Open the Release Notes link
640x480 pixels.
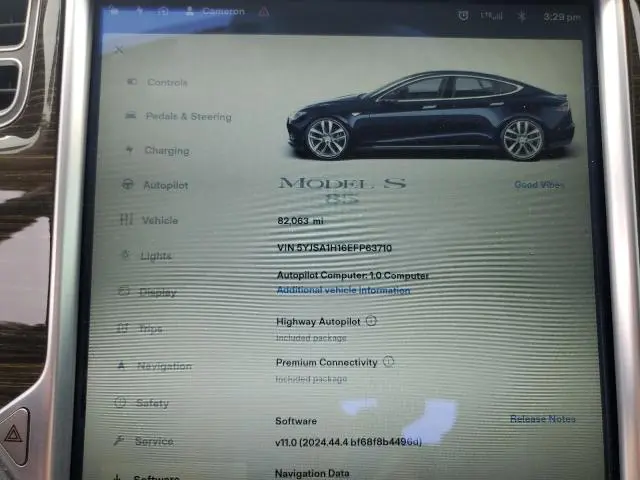pyautogui.click(x=543, y=419)
